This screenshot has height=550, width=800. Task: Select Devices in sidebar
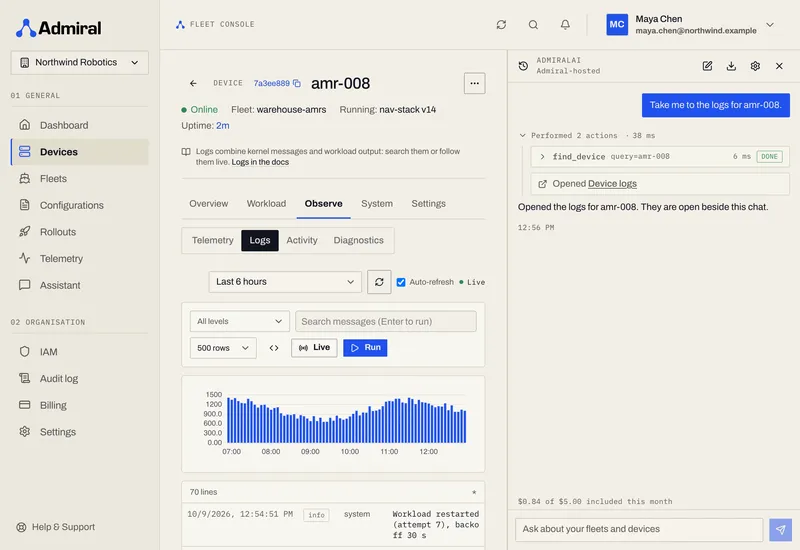tap(80, 152)
